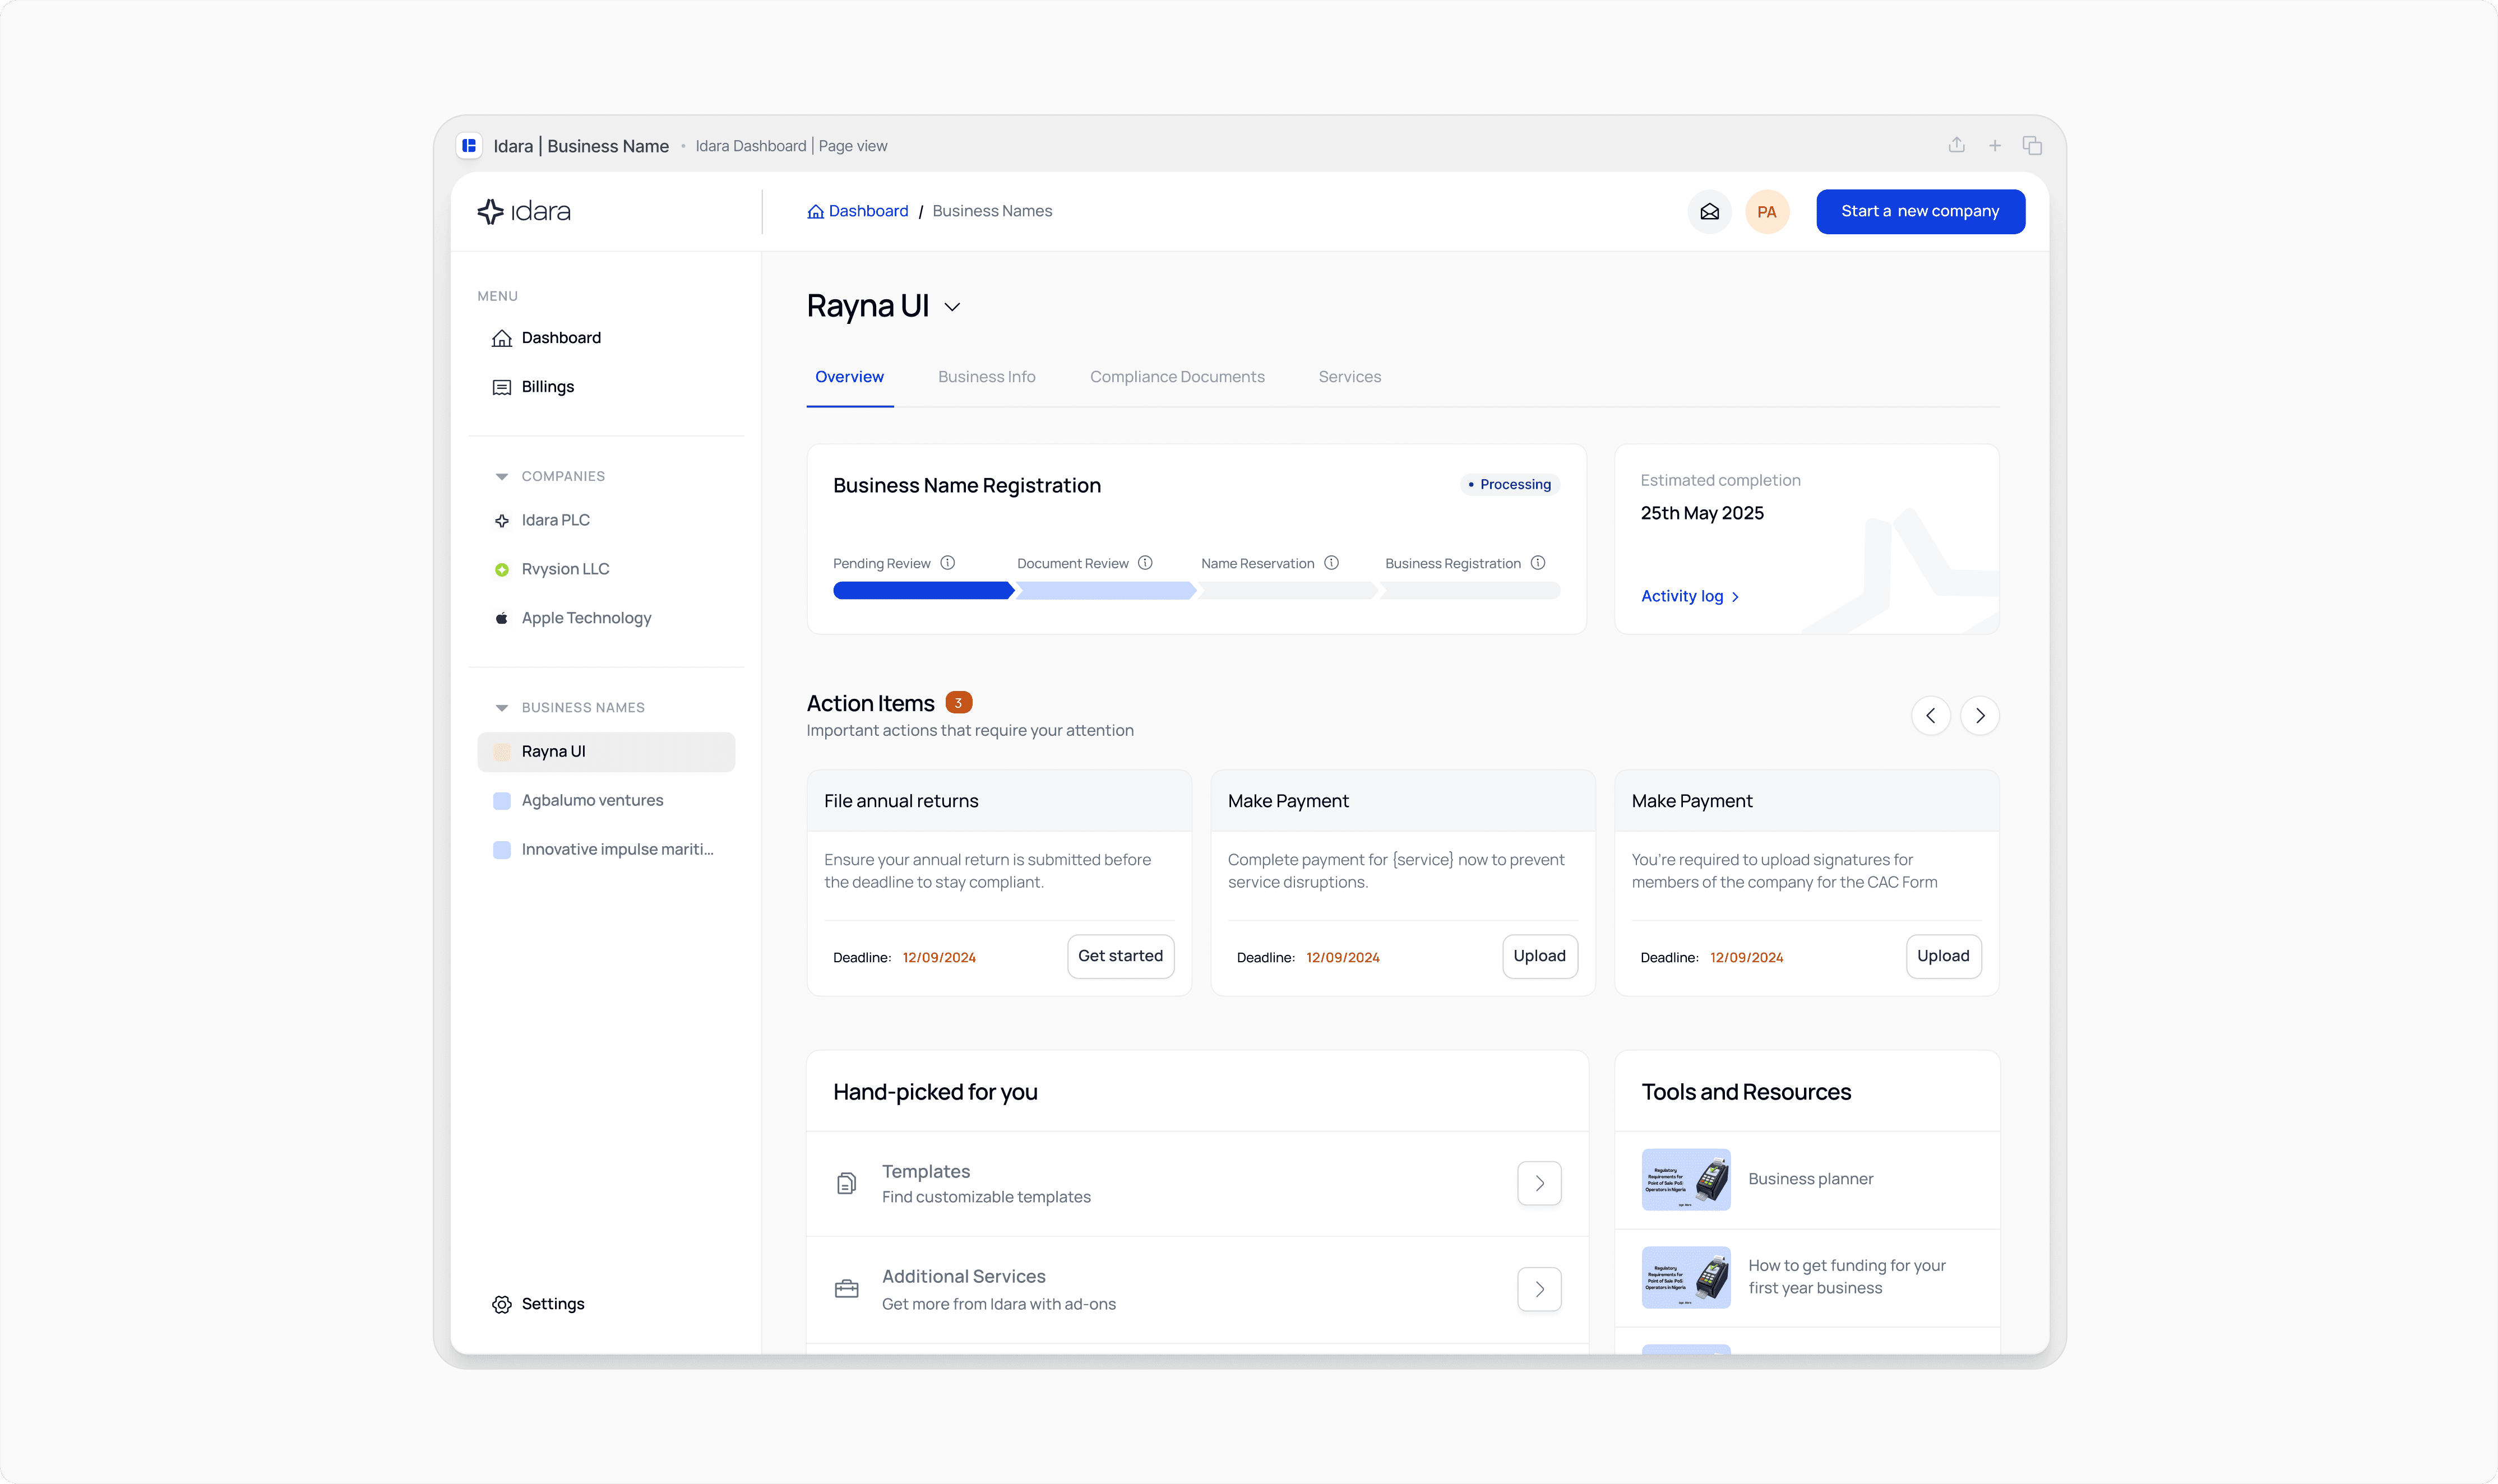The image size is (2498, 1484).
Task: Click the share icon in title bar
Action: coord(1956,146)
